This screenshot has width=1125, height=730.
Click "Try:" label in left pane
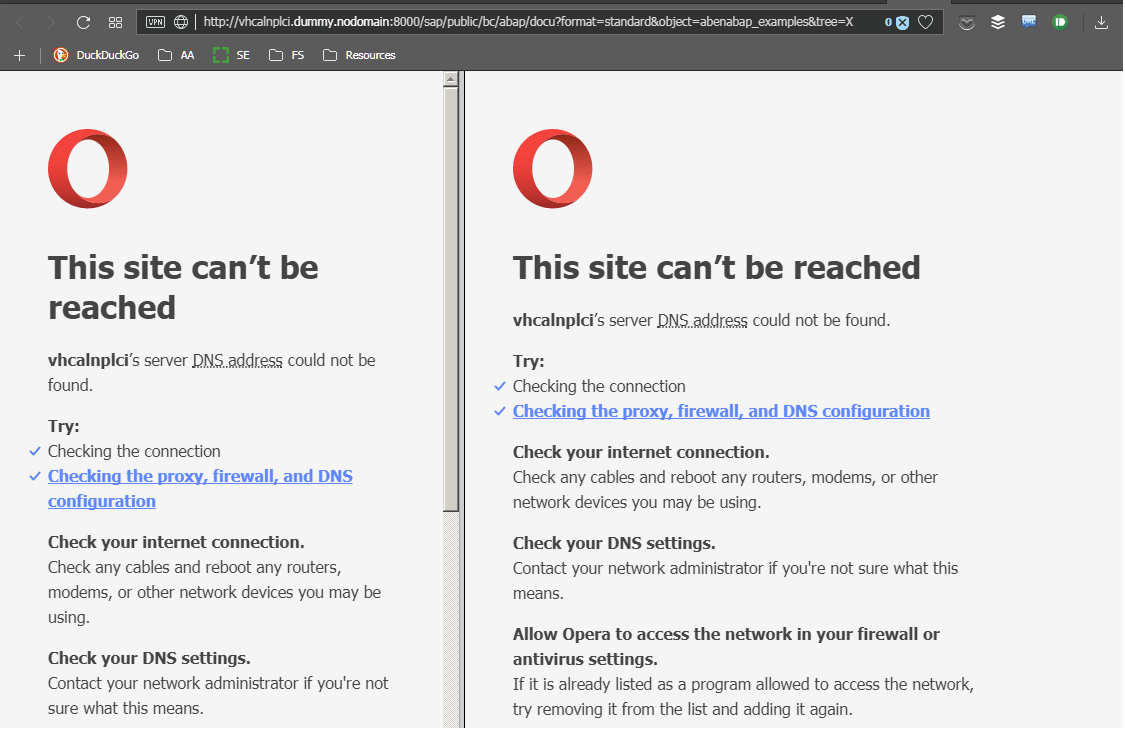tap(64, 426)
